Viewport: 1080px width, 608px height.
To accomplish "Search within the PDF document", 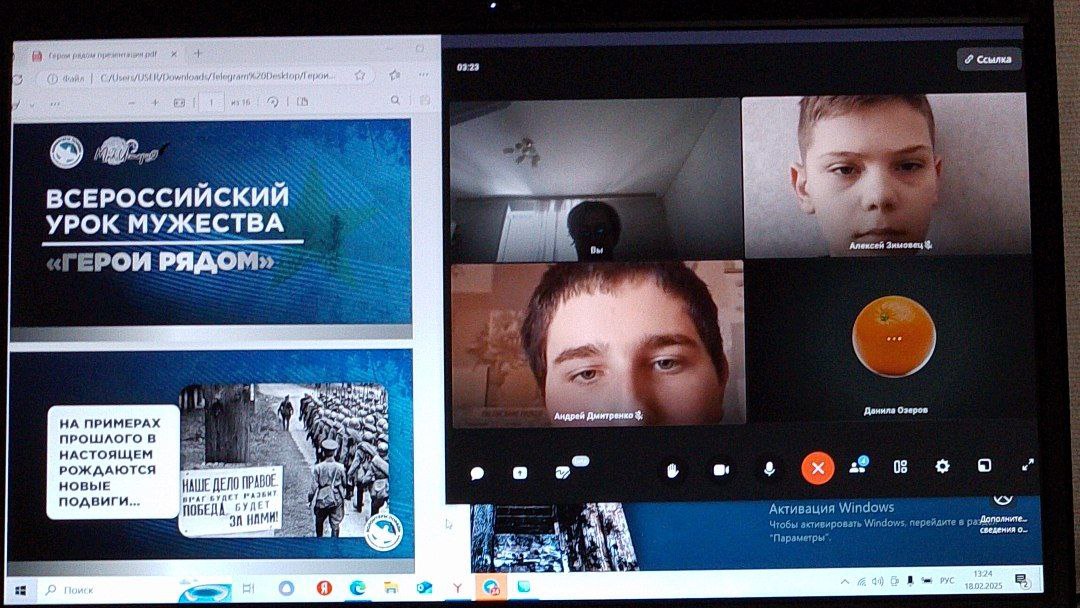I will point(395,101).
